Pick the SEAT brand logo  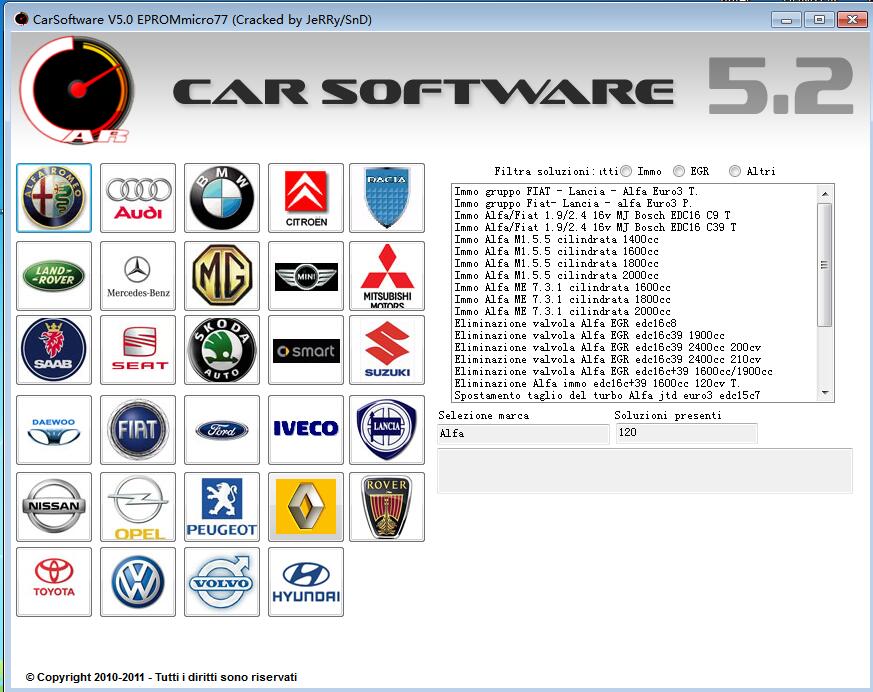tap(138, 350)
